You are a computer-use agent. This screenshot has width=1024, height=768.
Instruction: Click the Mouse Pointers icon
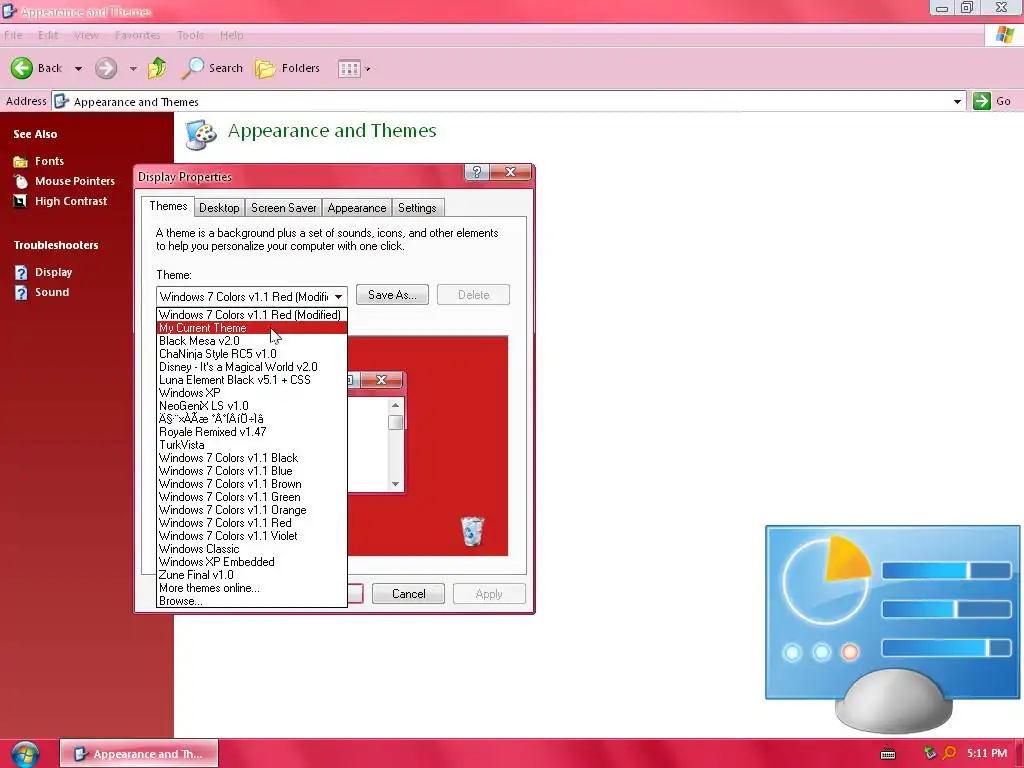point(21,181)
